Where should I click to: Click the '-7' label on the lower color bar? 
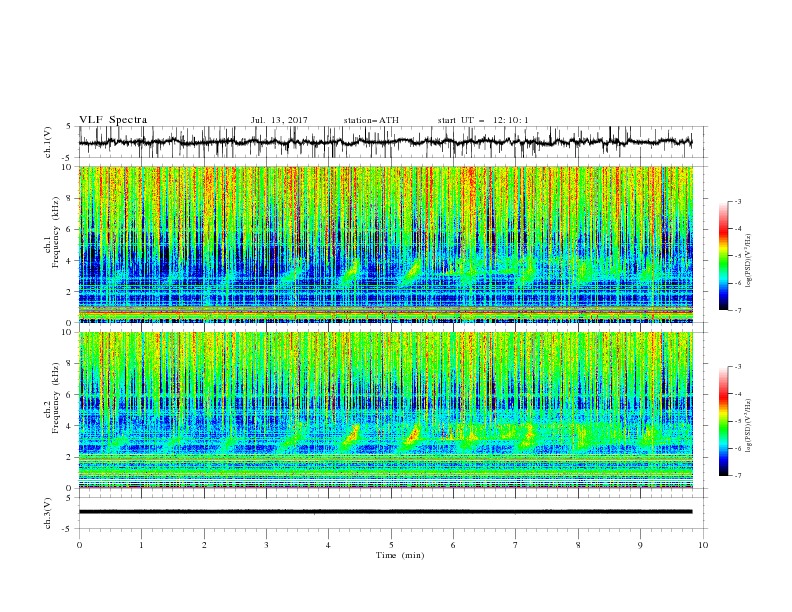click(738, 476)
